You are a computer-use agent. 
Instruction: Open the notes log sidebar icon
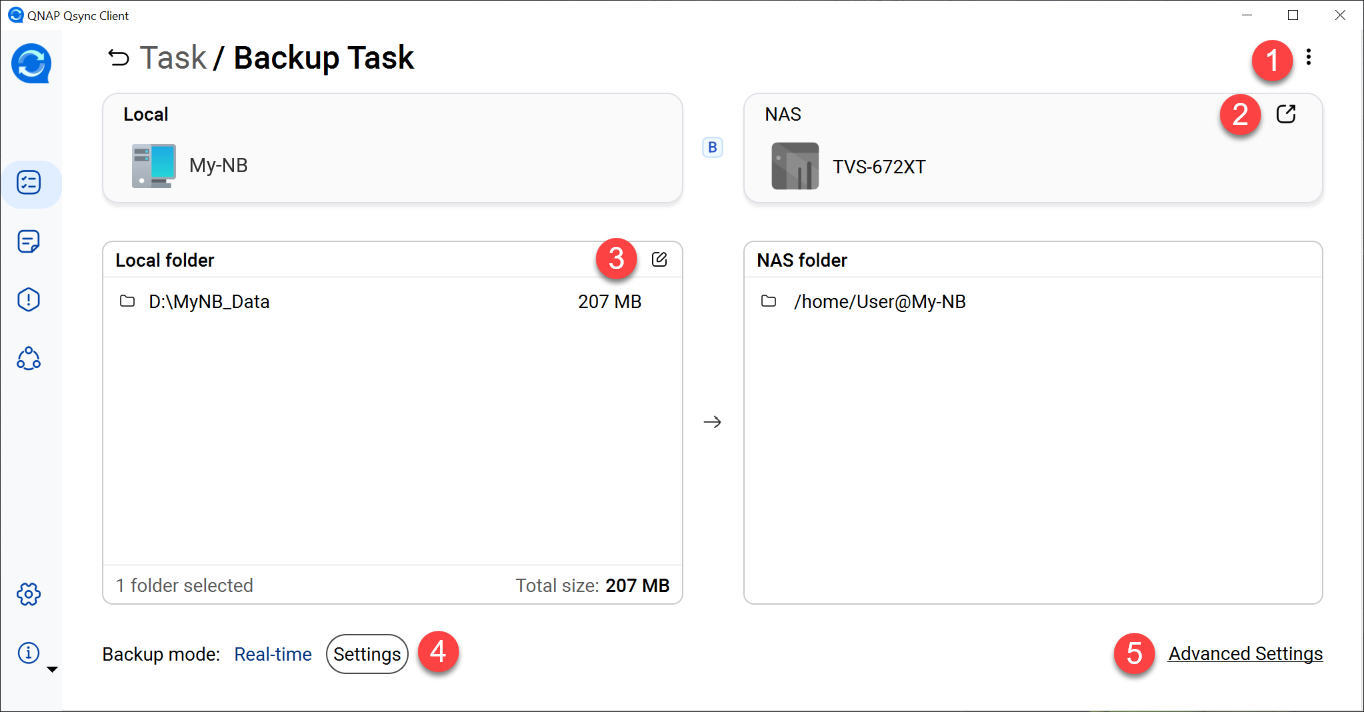coord(29,241)
